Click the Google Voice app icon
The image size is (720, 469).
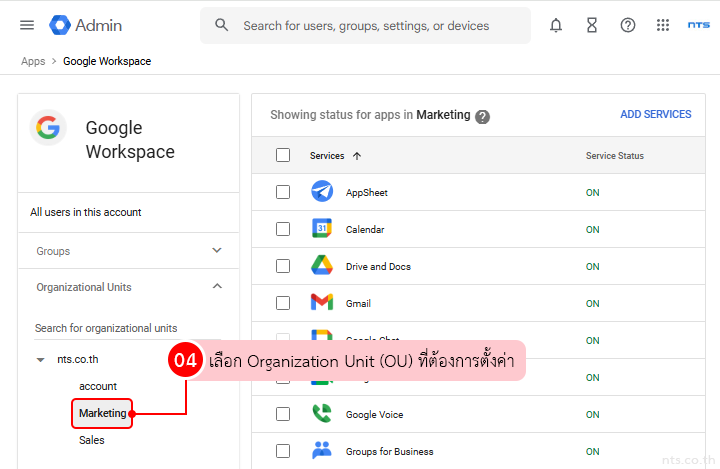click(x=321, y=414)
